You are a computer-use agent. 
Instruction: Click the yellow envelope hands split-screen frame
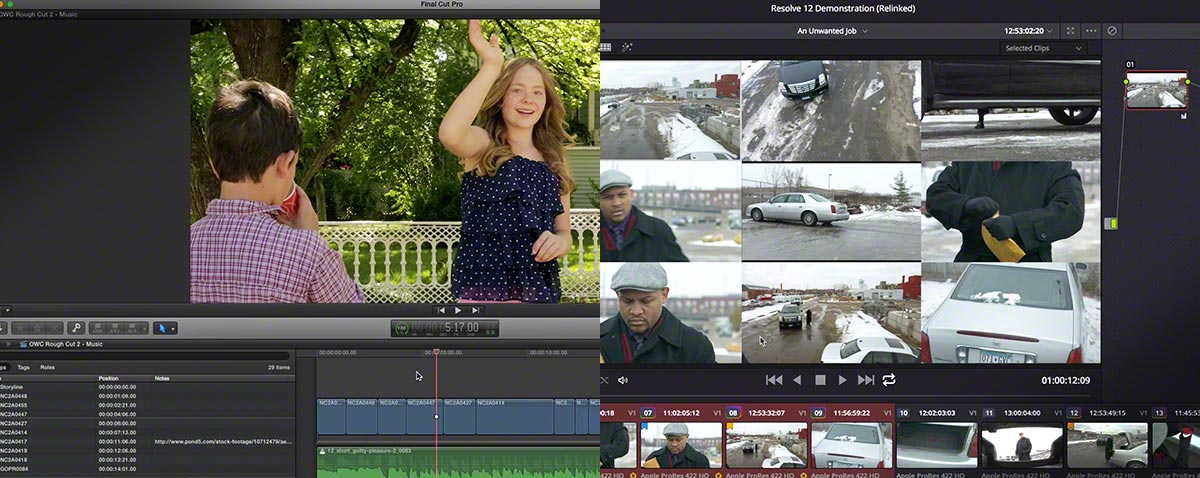1011,211
